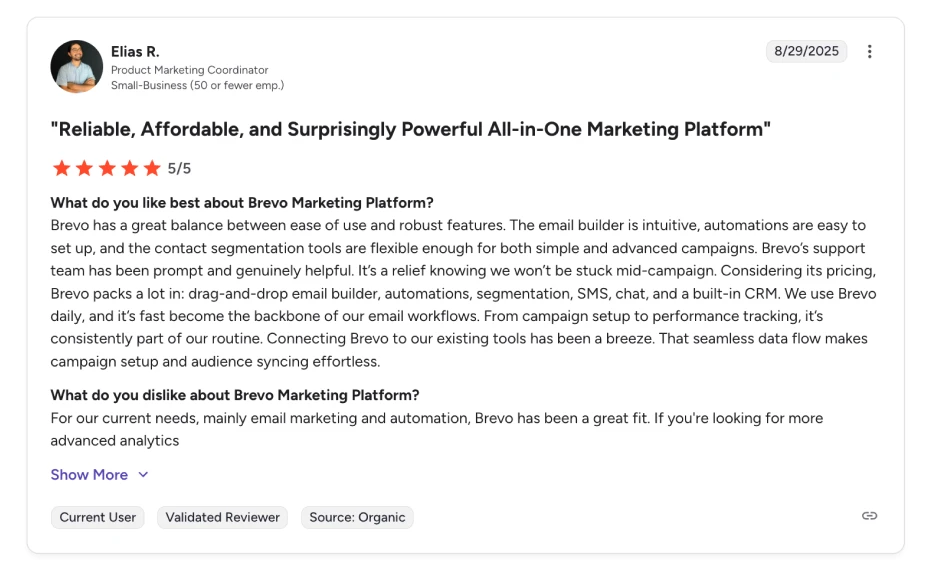Click the third rating star
This screenshot has height=570, width=932.
[107, 168]
